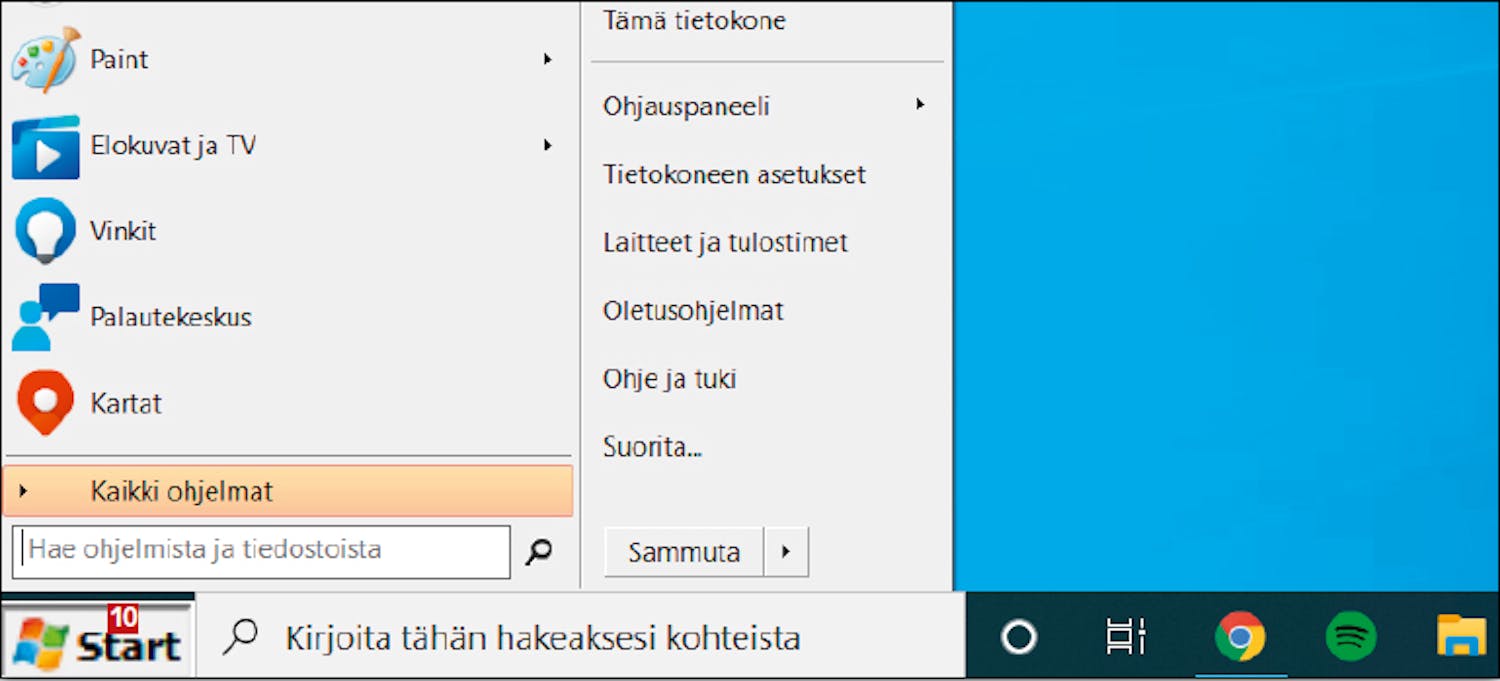The image size is (1500, 681).
Task: Select Laitteet ja tulostimet
Action: coord(725,243)
